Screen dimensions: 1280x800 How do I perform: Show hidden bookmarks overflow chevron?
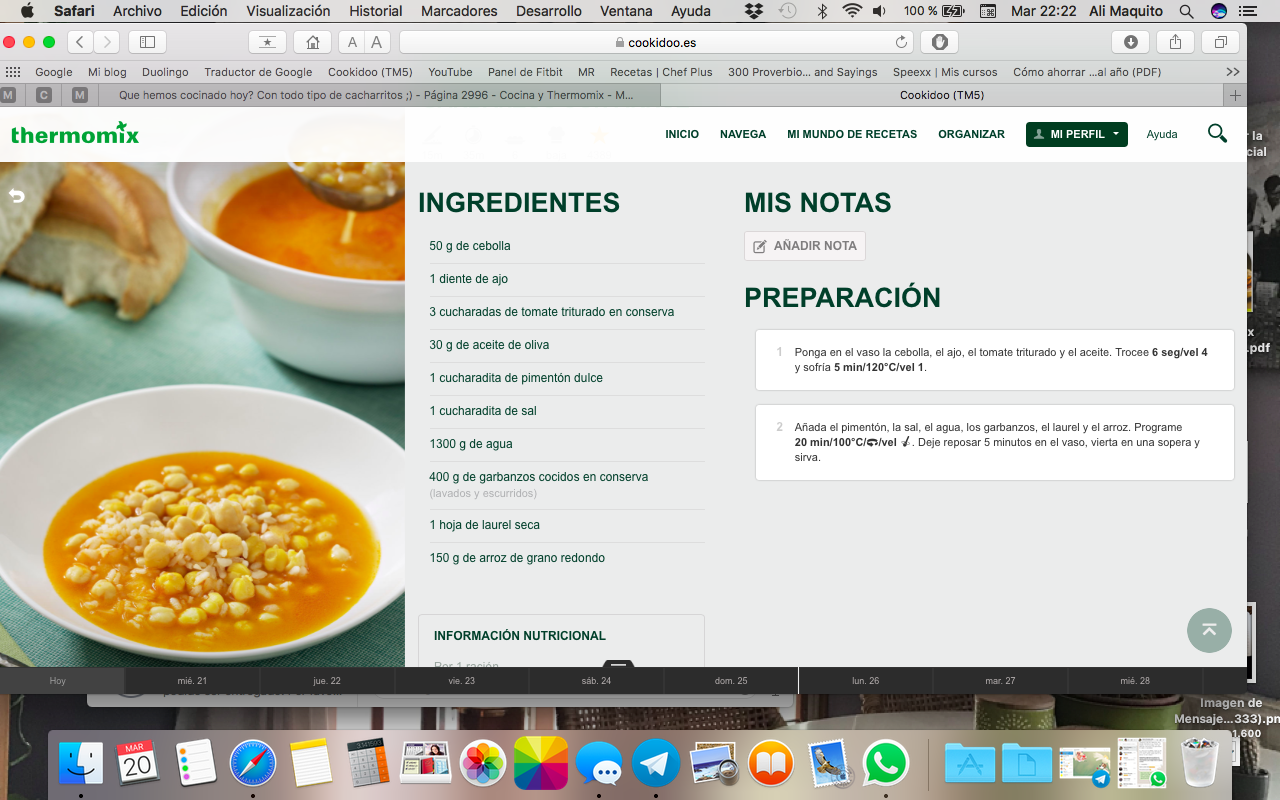pyautogui.click(x=1233, y=72)
